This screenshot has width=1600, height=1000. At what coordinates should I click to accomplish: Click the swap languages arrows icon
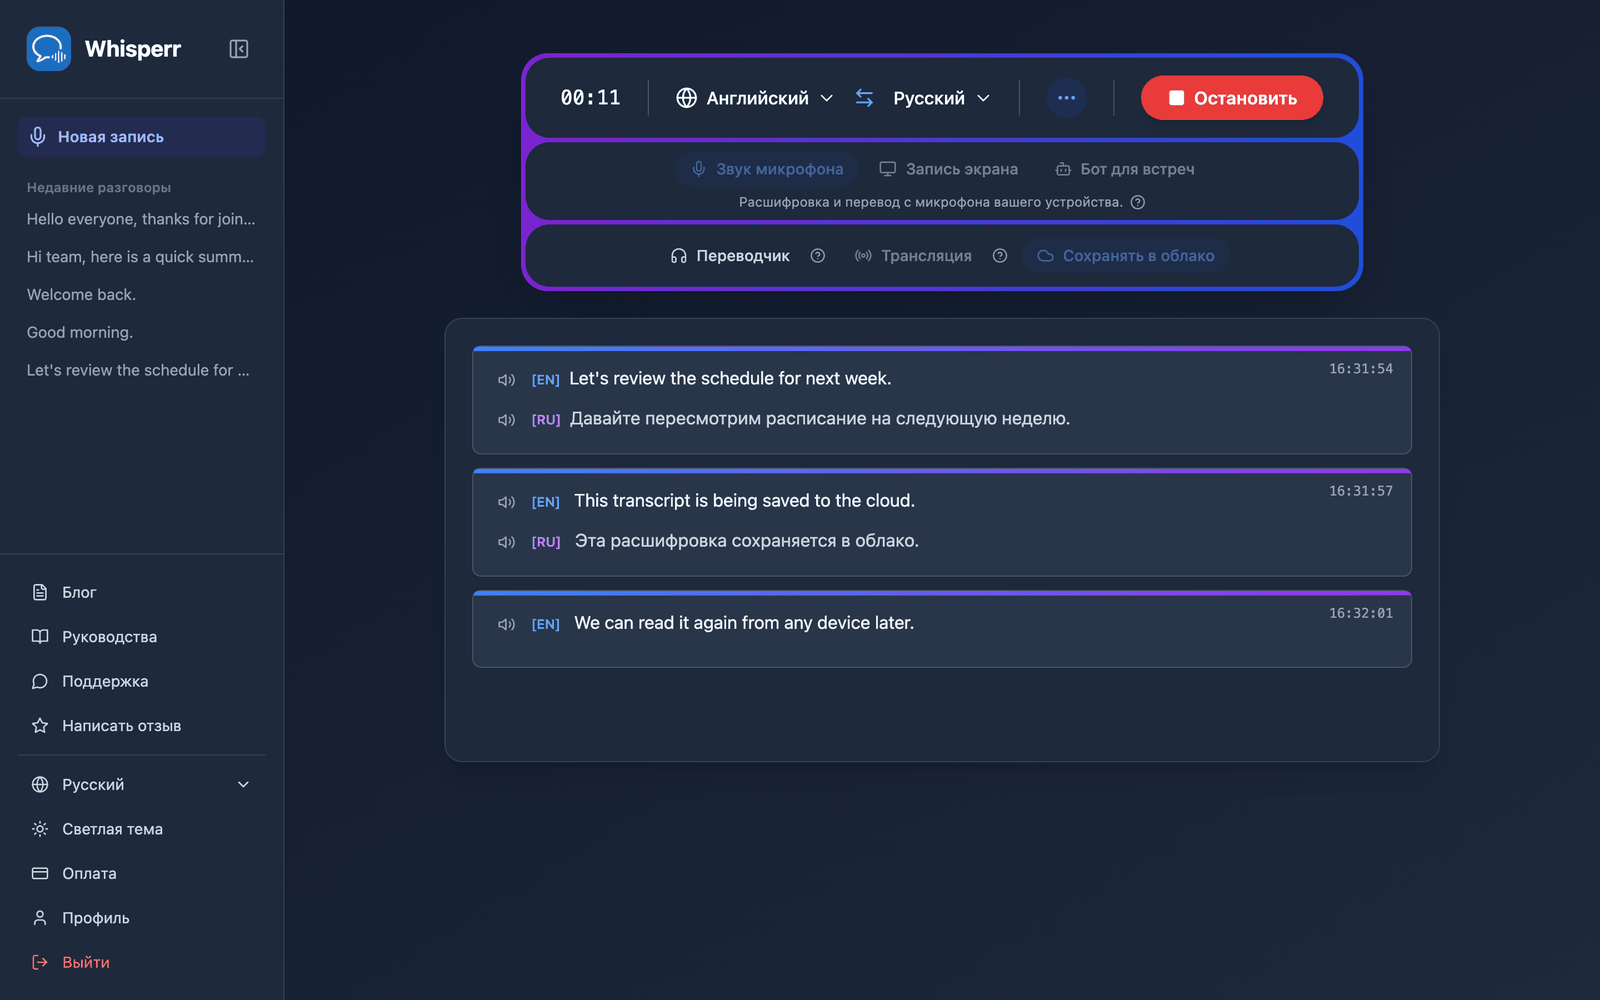tap(864, 98)
